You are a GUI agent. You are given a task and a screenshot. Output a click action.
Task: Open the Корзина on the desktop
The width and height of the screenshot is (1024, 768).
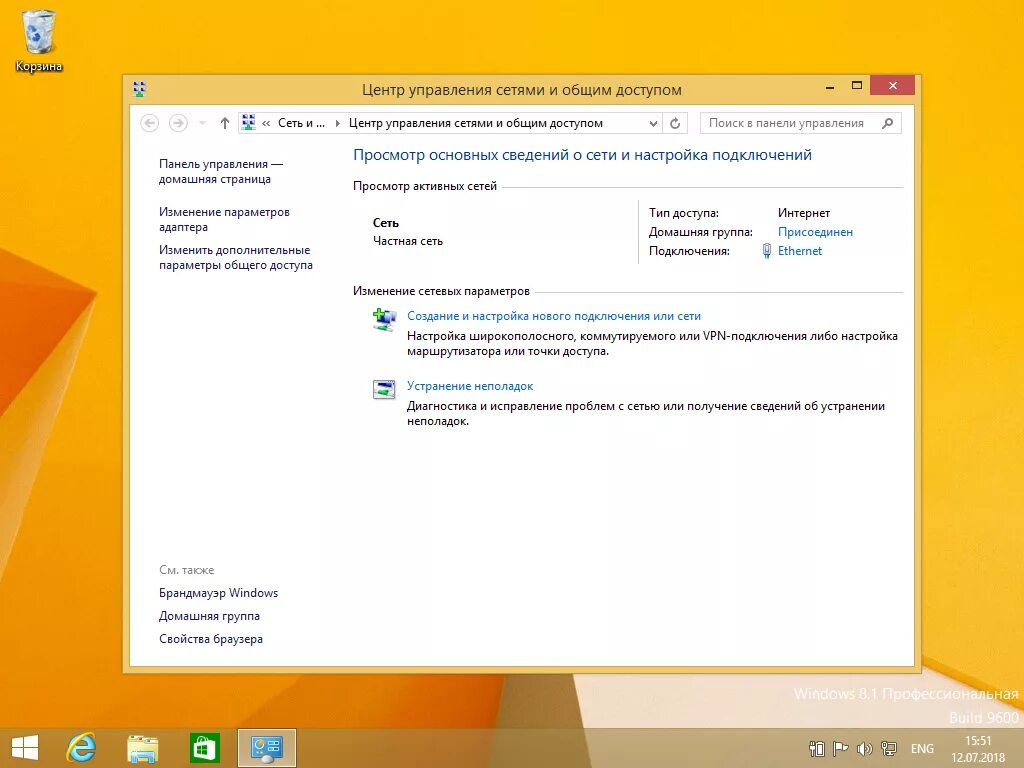pyautogui.click(x=38, y=33)
